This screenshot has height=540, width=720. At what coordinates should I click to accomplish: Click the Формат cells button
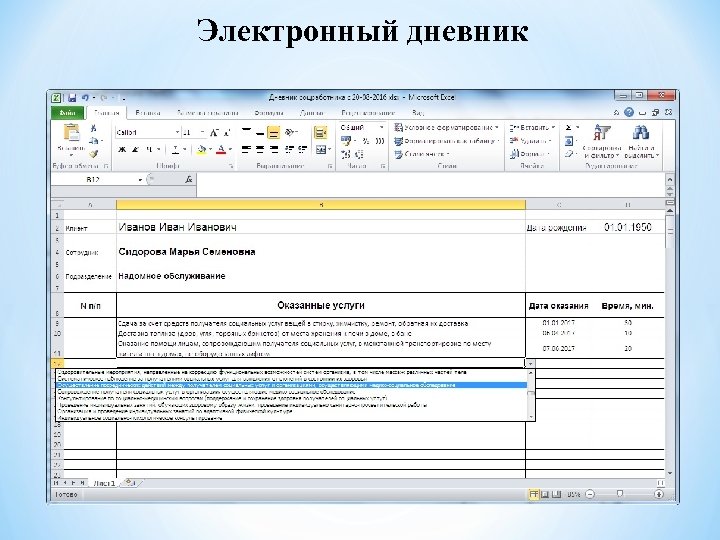point(529,154)
